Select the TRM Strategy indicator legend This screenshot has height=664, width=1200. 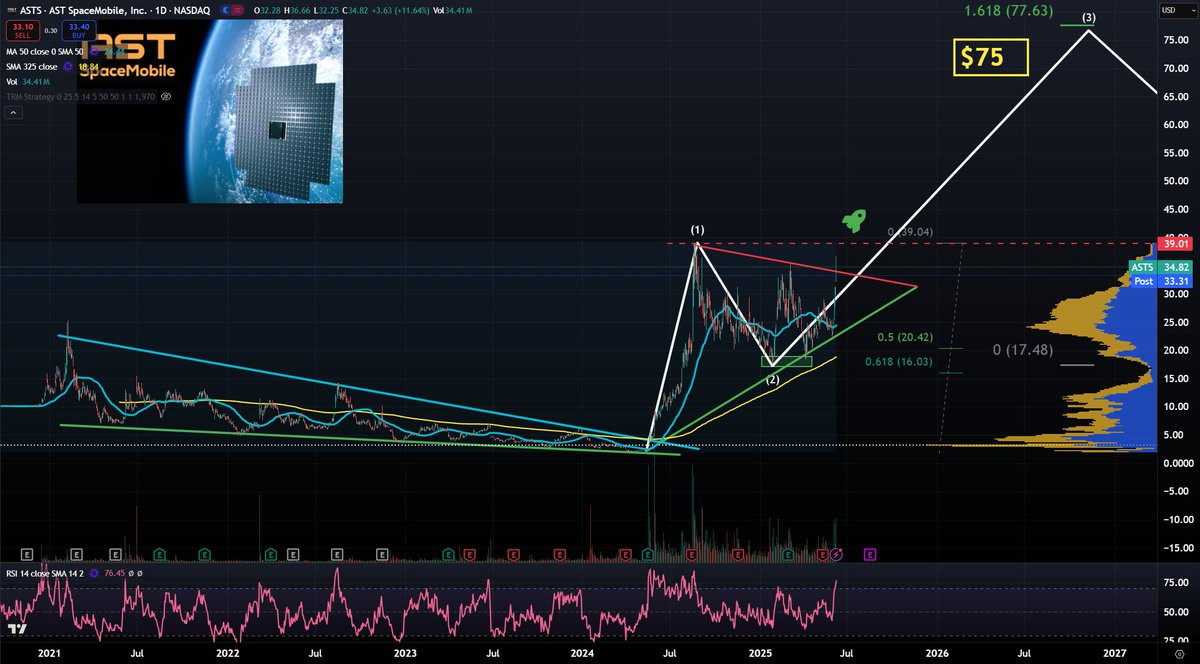tap(79, 97)
